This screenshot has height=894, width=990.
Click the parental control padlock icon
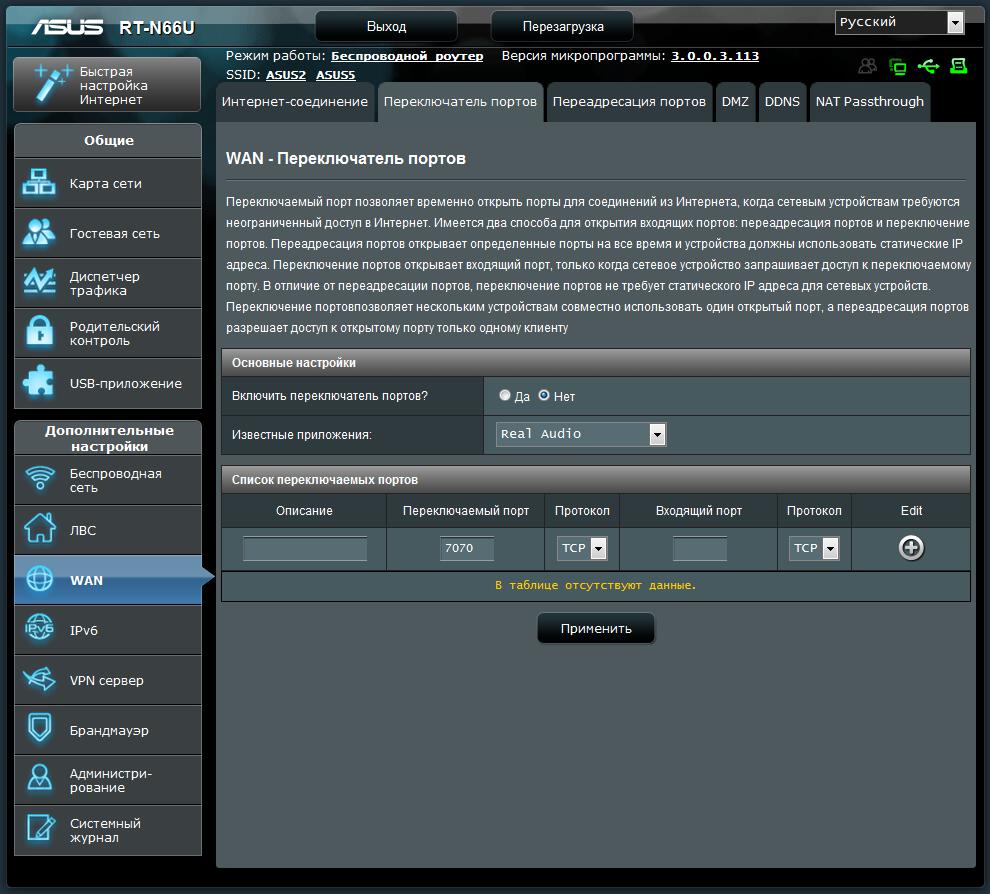[39, 333]
